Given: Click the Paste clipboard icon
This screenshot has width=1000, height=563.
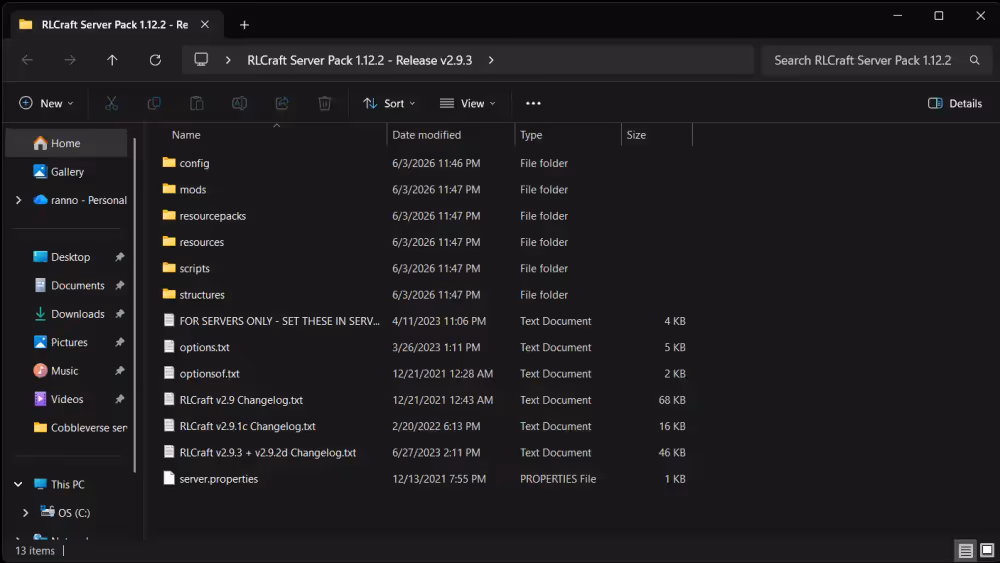Looking at the screenshot, I should tap(196, 103).
